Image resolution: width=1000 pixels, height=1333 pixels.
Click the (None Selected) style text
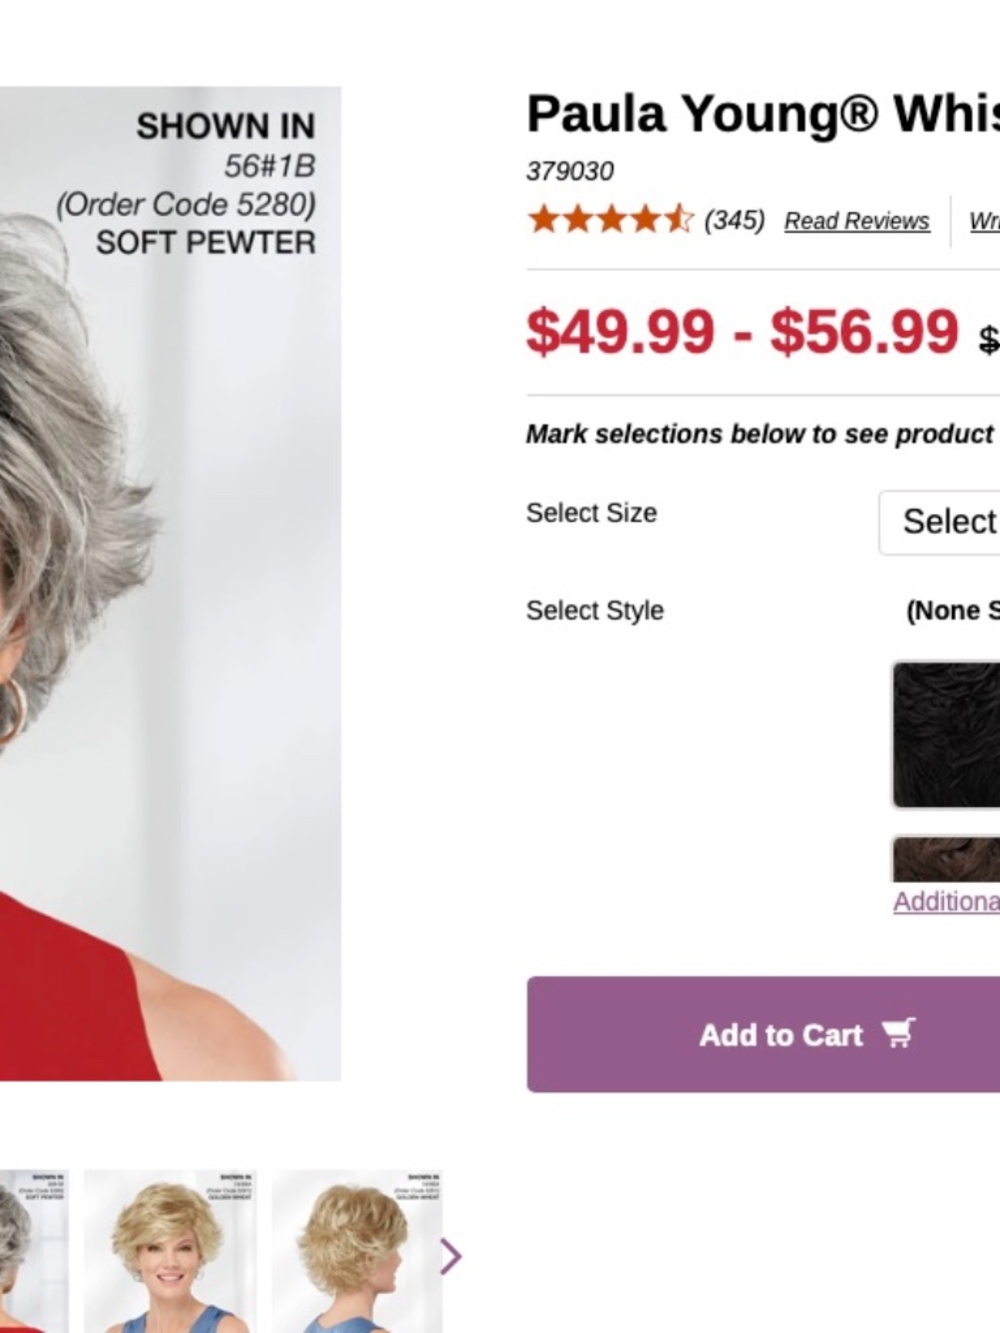point(952,610)
